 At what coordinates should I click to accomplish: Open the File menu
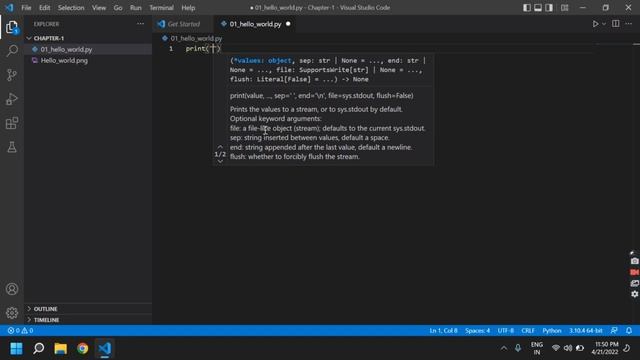[26, 8]
